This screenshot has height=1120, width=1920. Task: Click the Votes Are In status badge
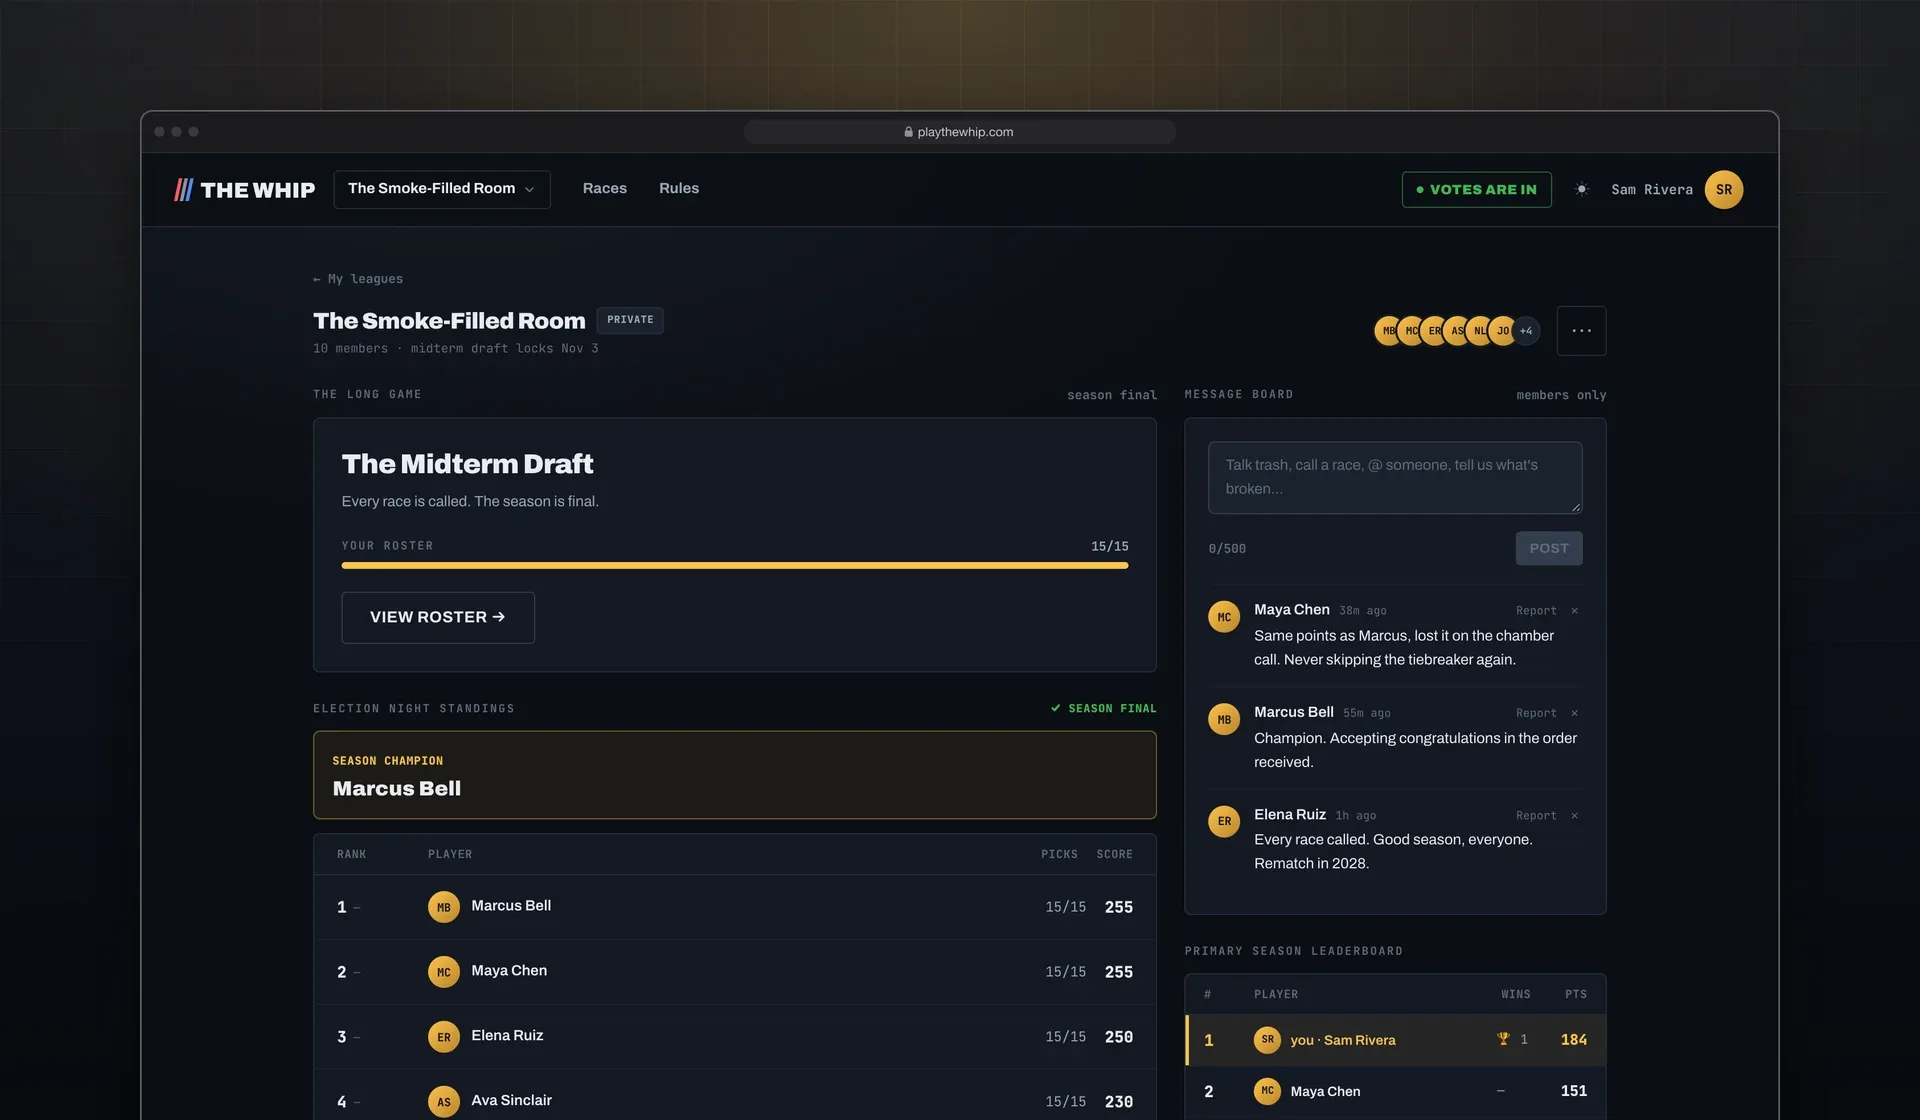pyautogui.click(x=1476, y=190)
